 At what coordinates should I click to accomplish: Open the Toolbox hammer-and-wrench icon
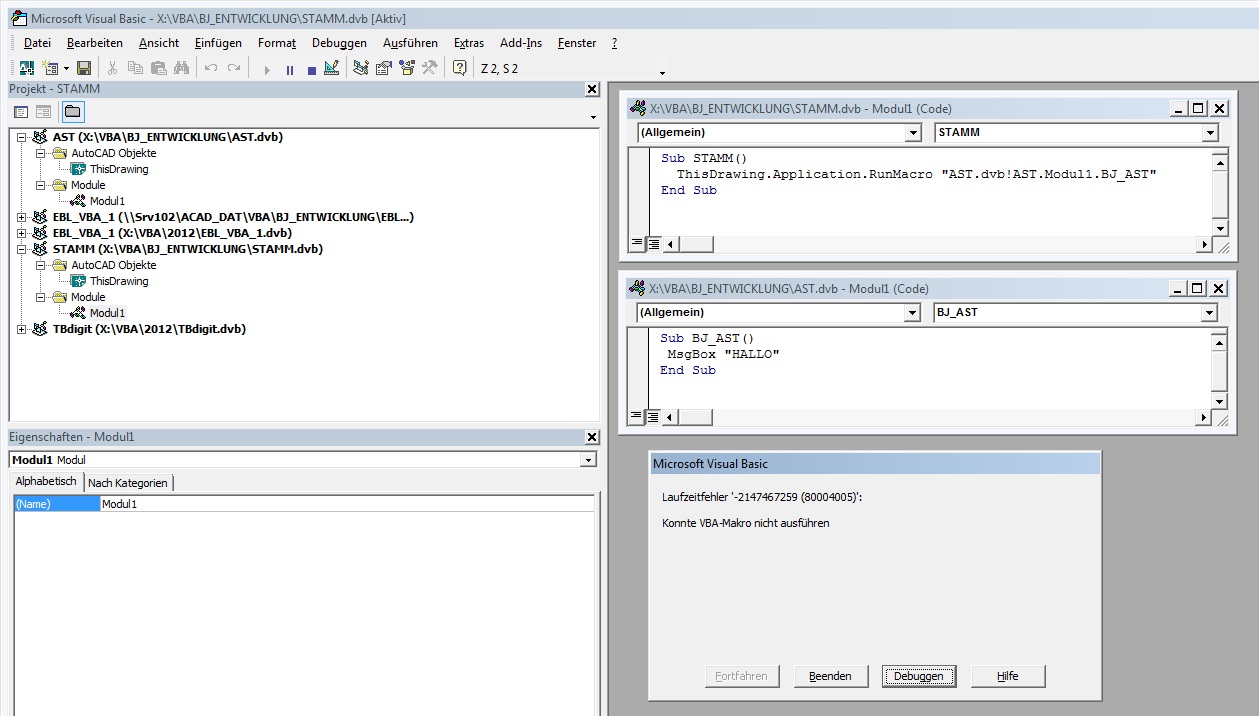coord(429,68)
